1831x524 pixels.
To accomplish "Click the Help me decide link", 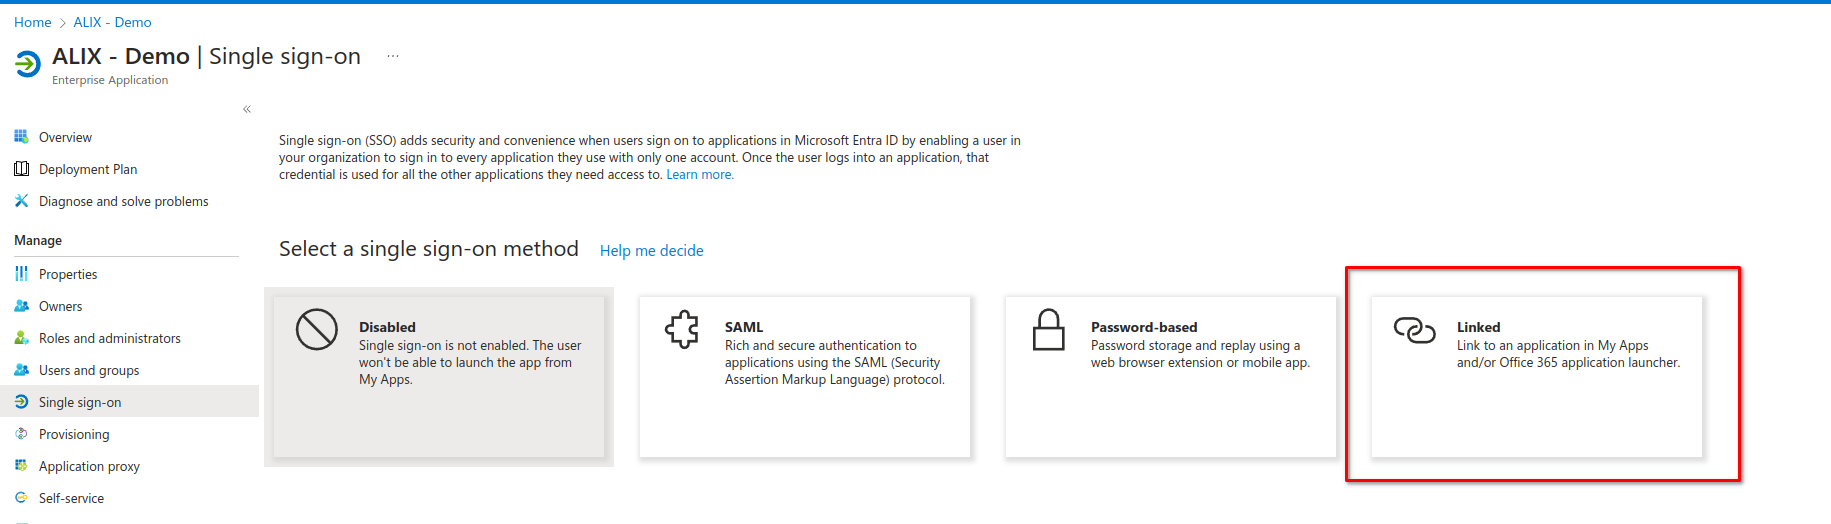I will (651, 251).
